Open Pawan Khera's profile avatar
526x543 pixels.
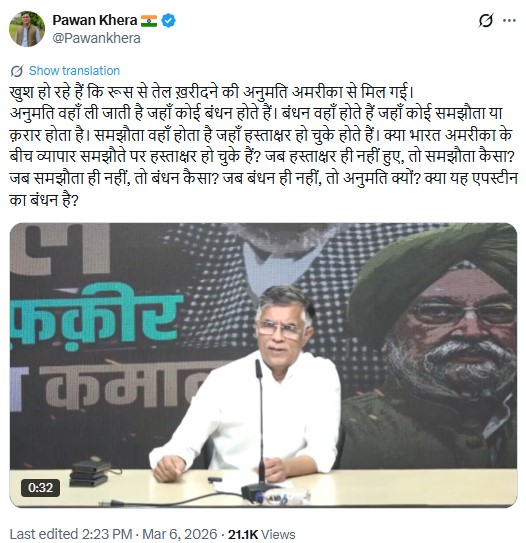(x=27, y=29)
